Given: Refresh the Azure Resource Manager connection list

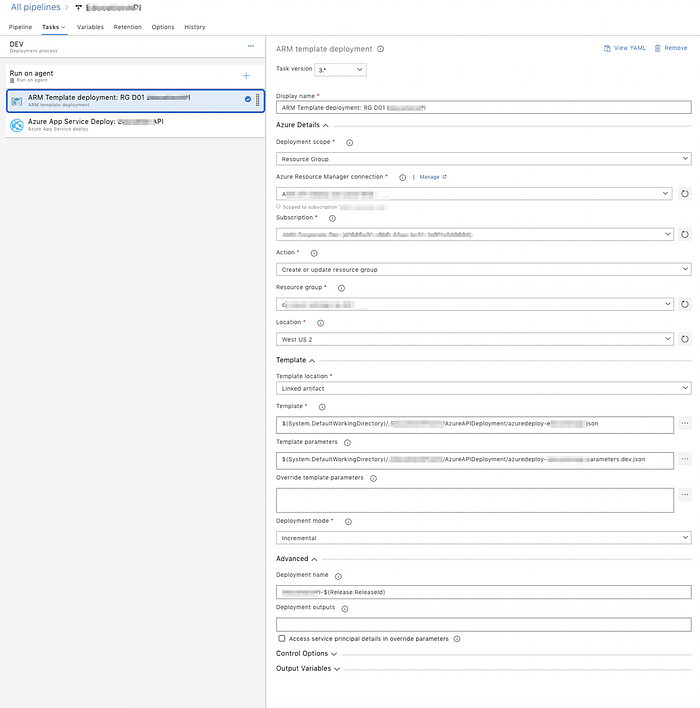Looking at the screenshot, I should pos(685,194).
